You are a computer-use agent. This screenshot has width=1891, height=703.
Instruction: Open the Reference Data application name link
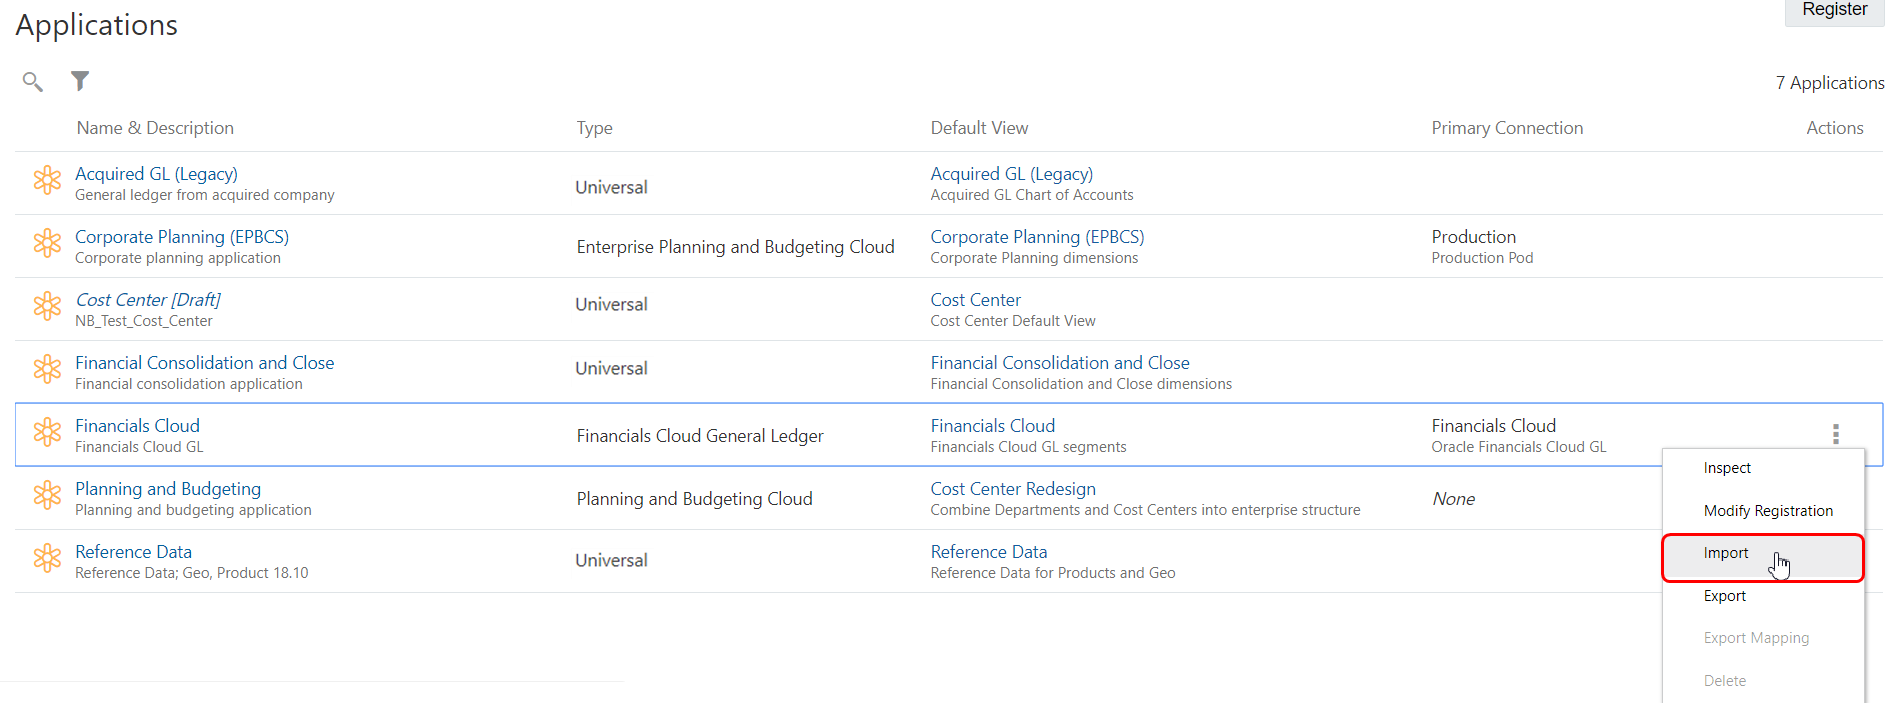(x=133, y=552)
